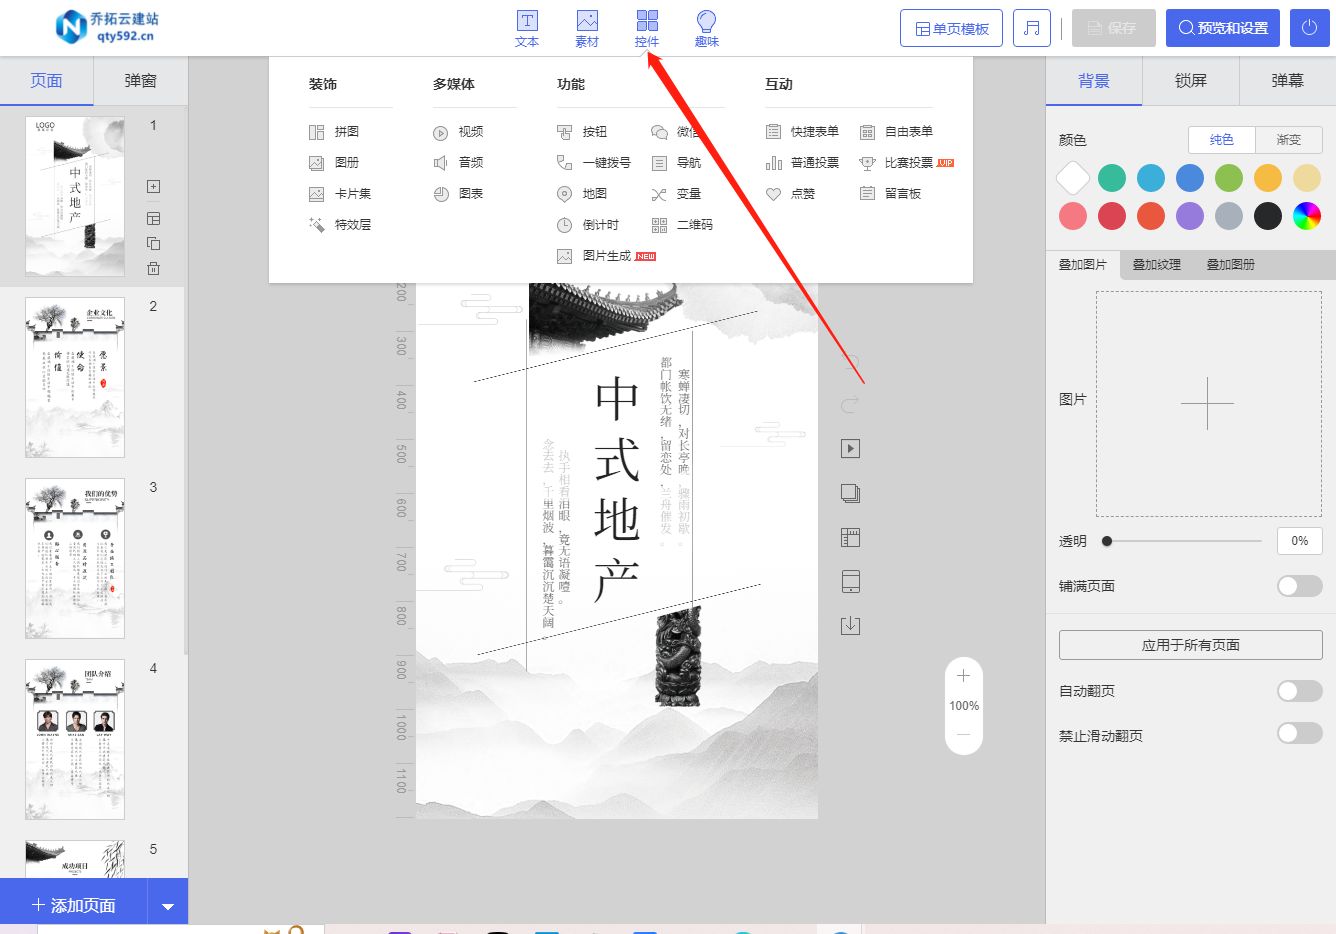
Task: Insert a 自由表单 free form
Action: [x=896, y=132]
